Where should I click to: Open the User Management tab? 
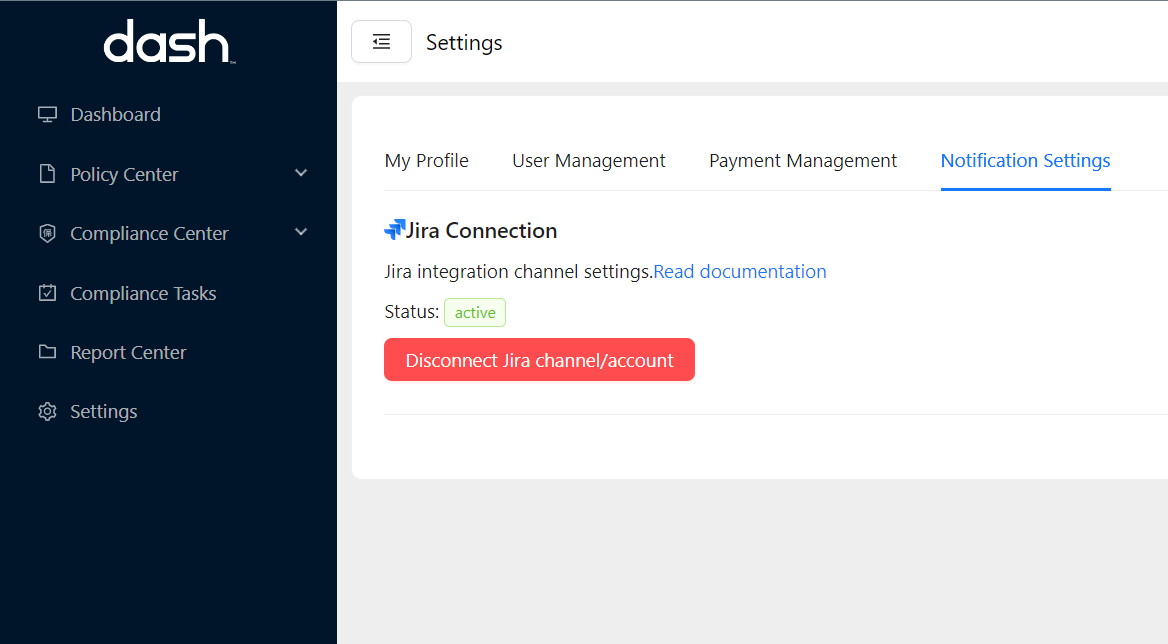(588, 160)
